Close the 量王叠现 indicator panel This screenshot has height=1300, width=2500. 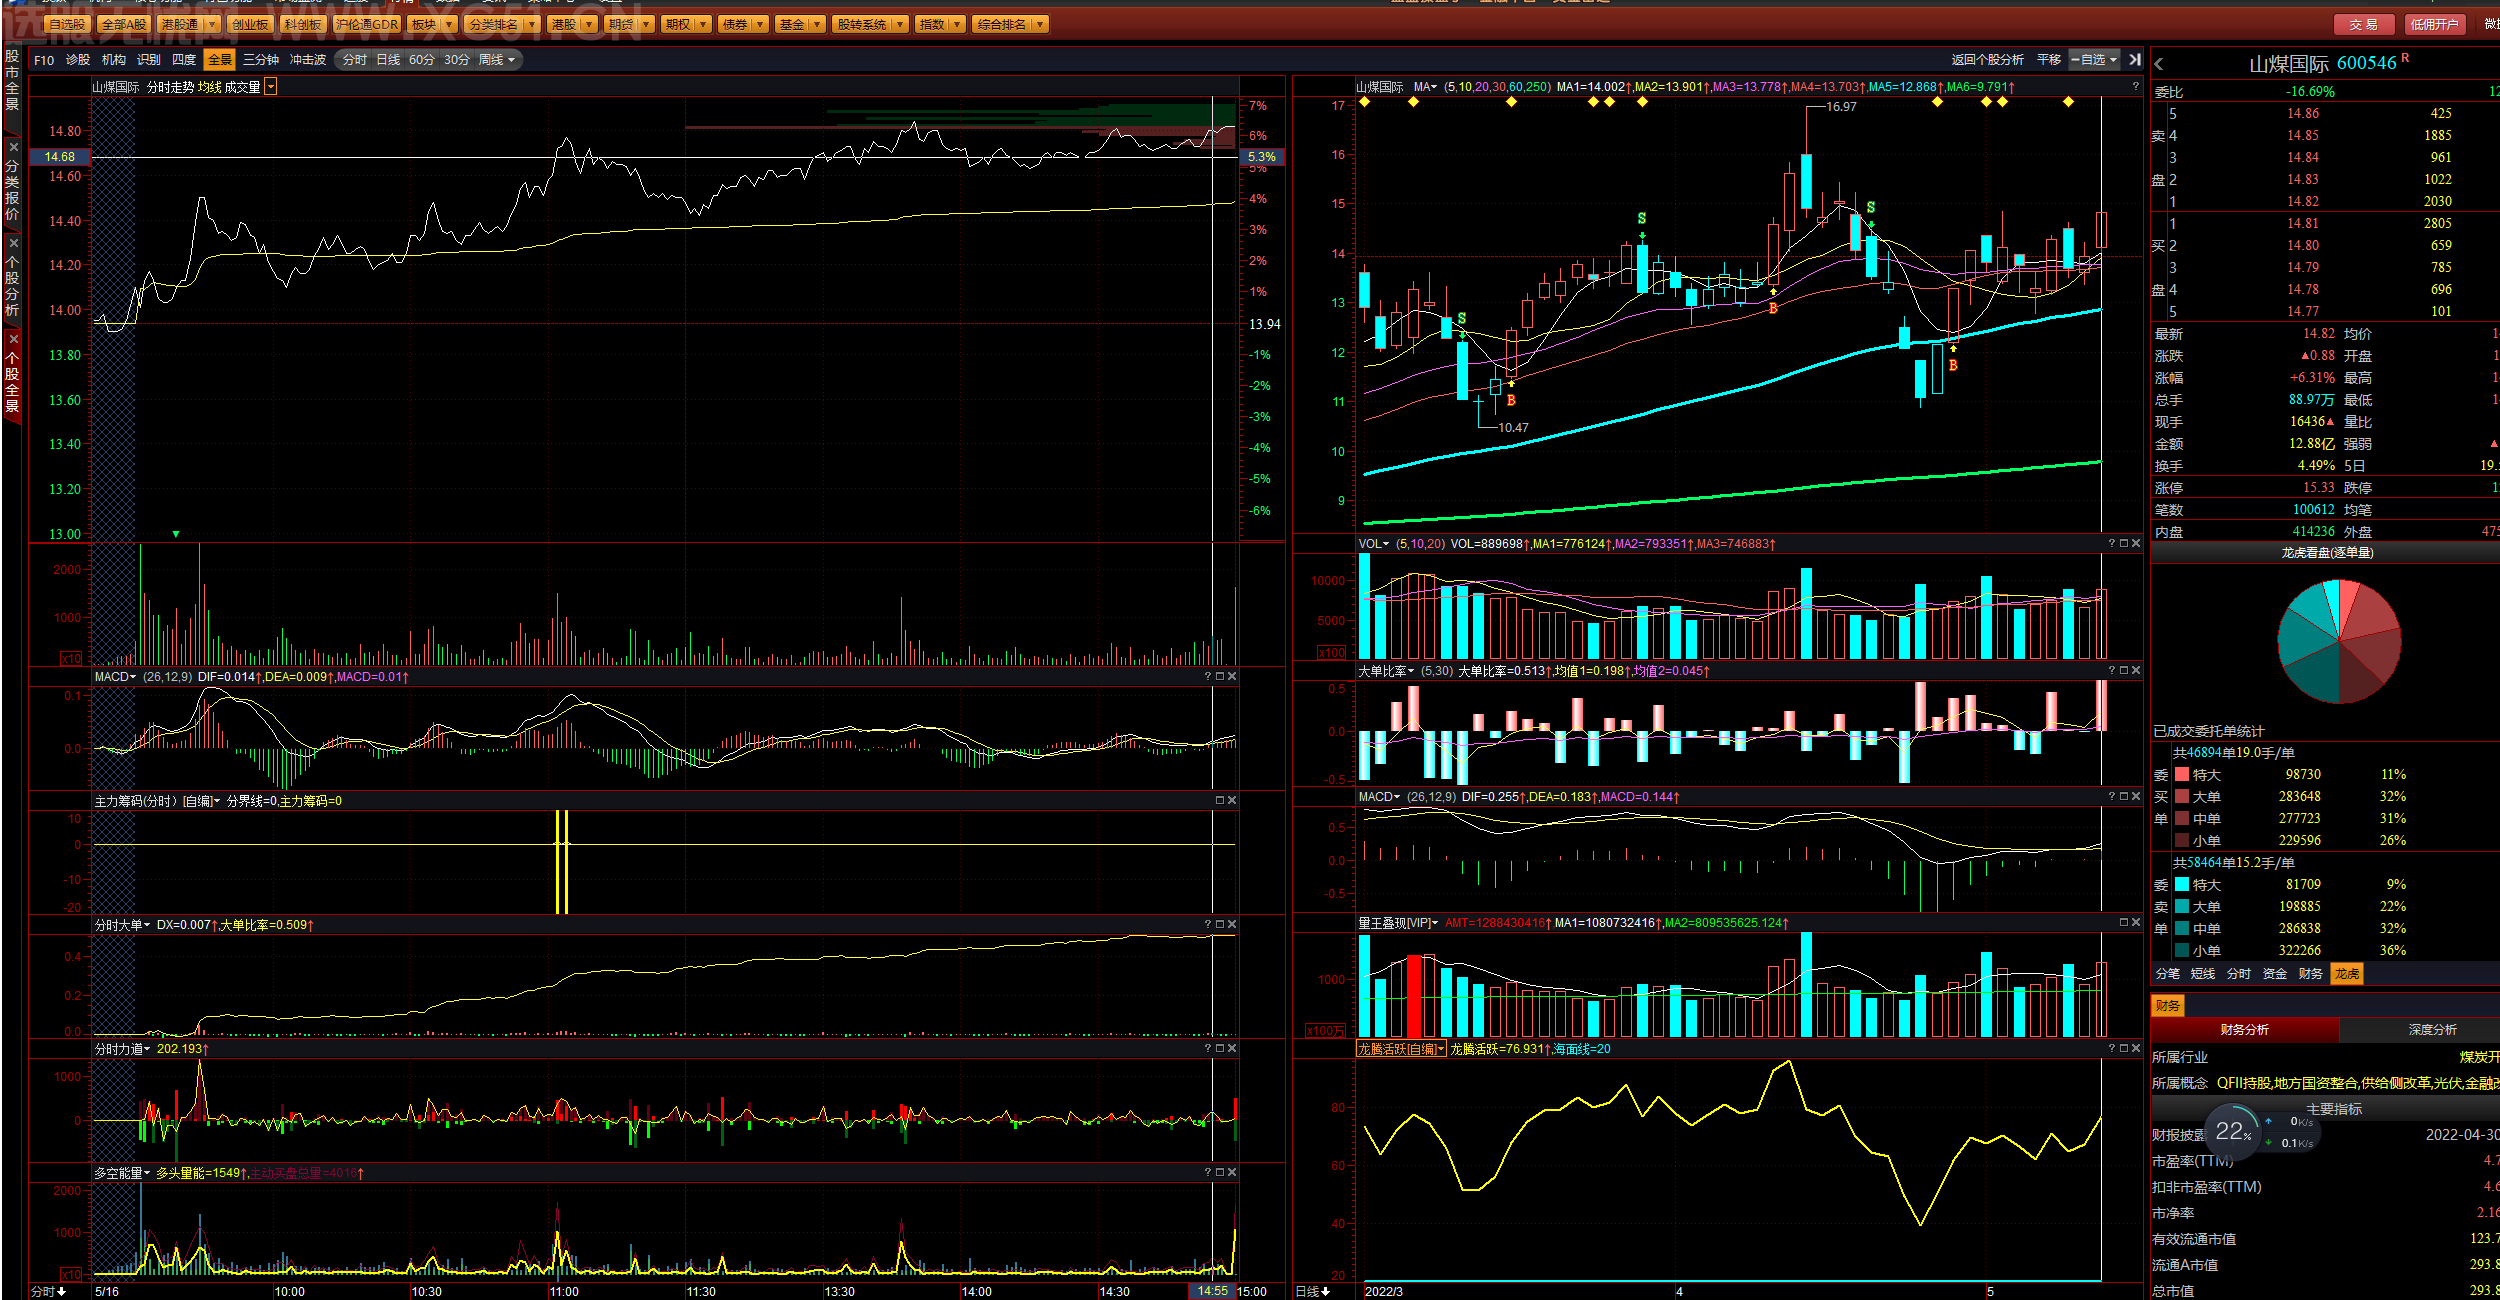tap(2136, 923)
